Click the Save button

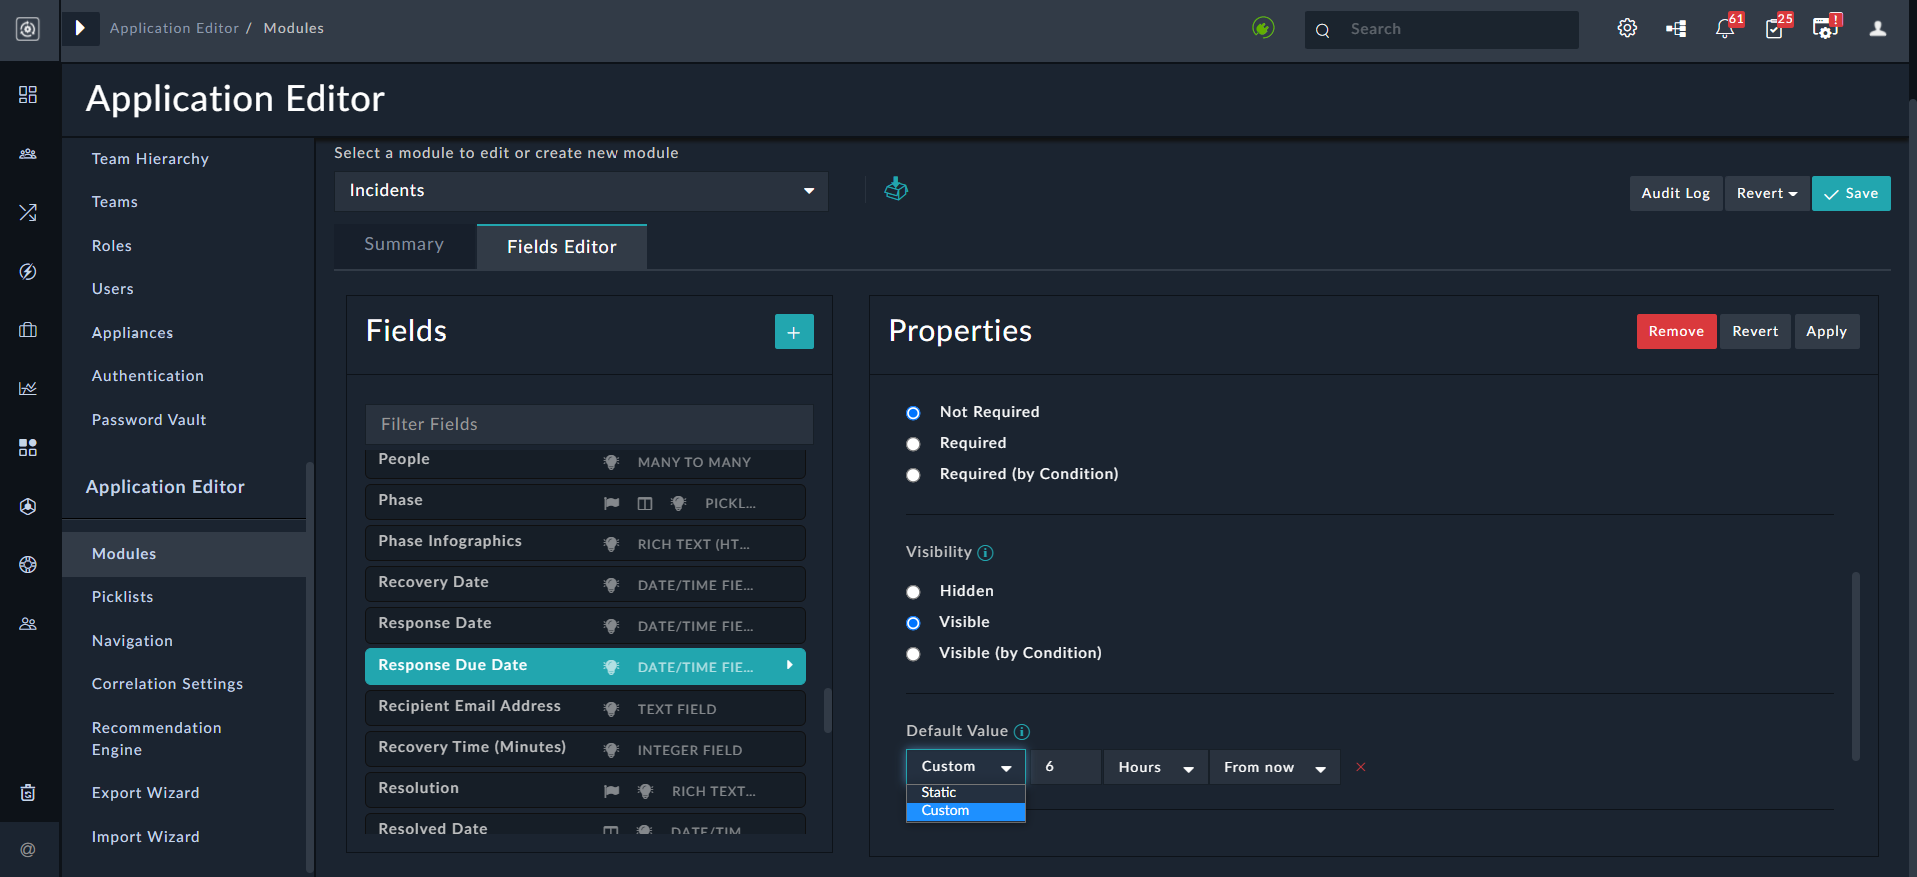[1850, 194]
